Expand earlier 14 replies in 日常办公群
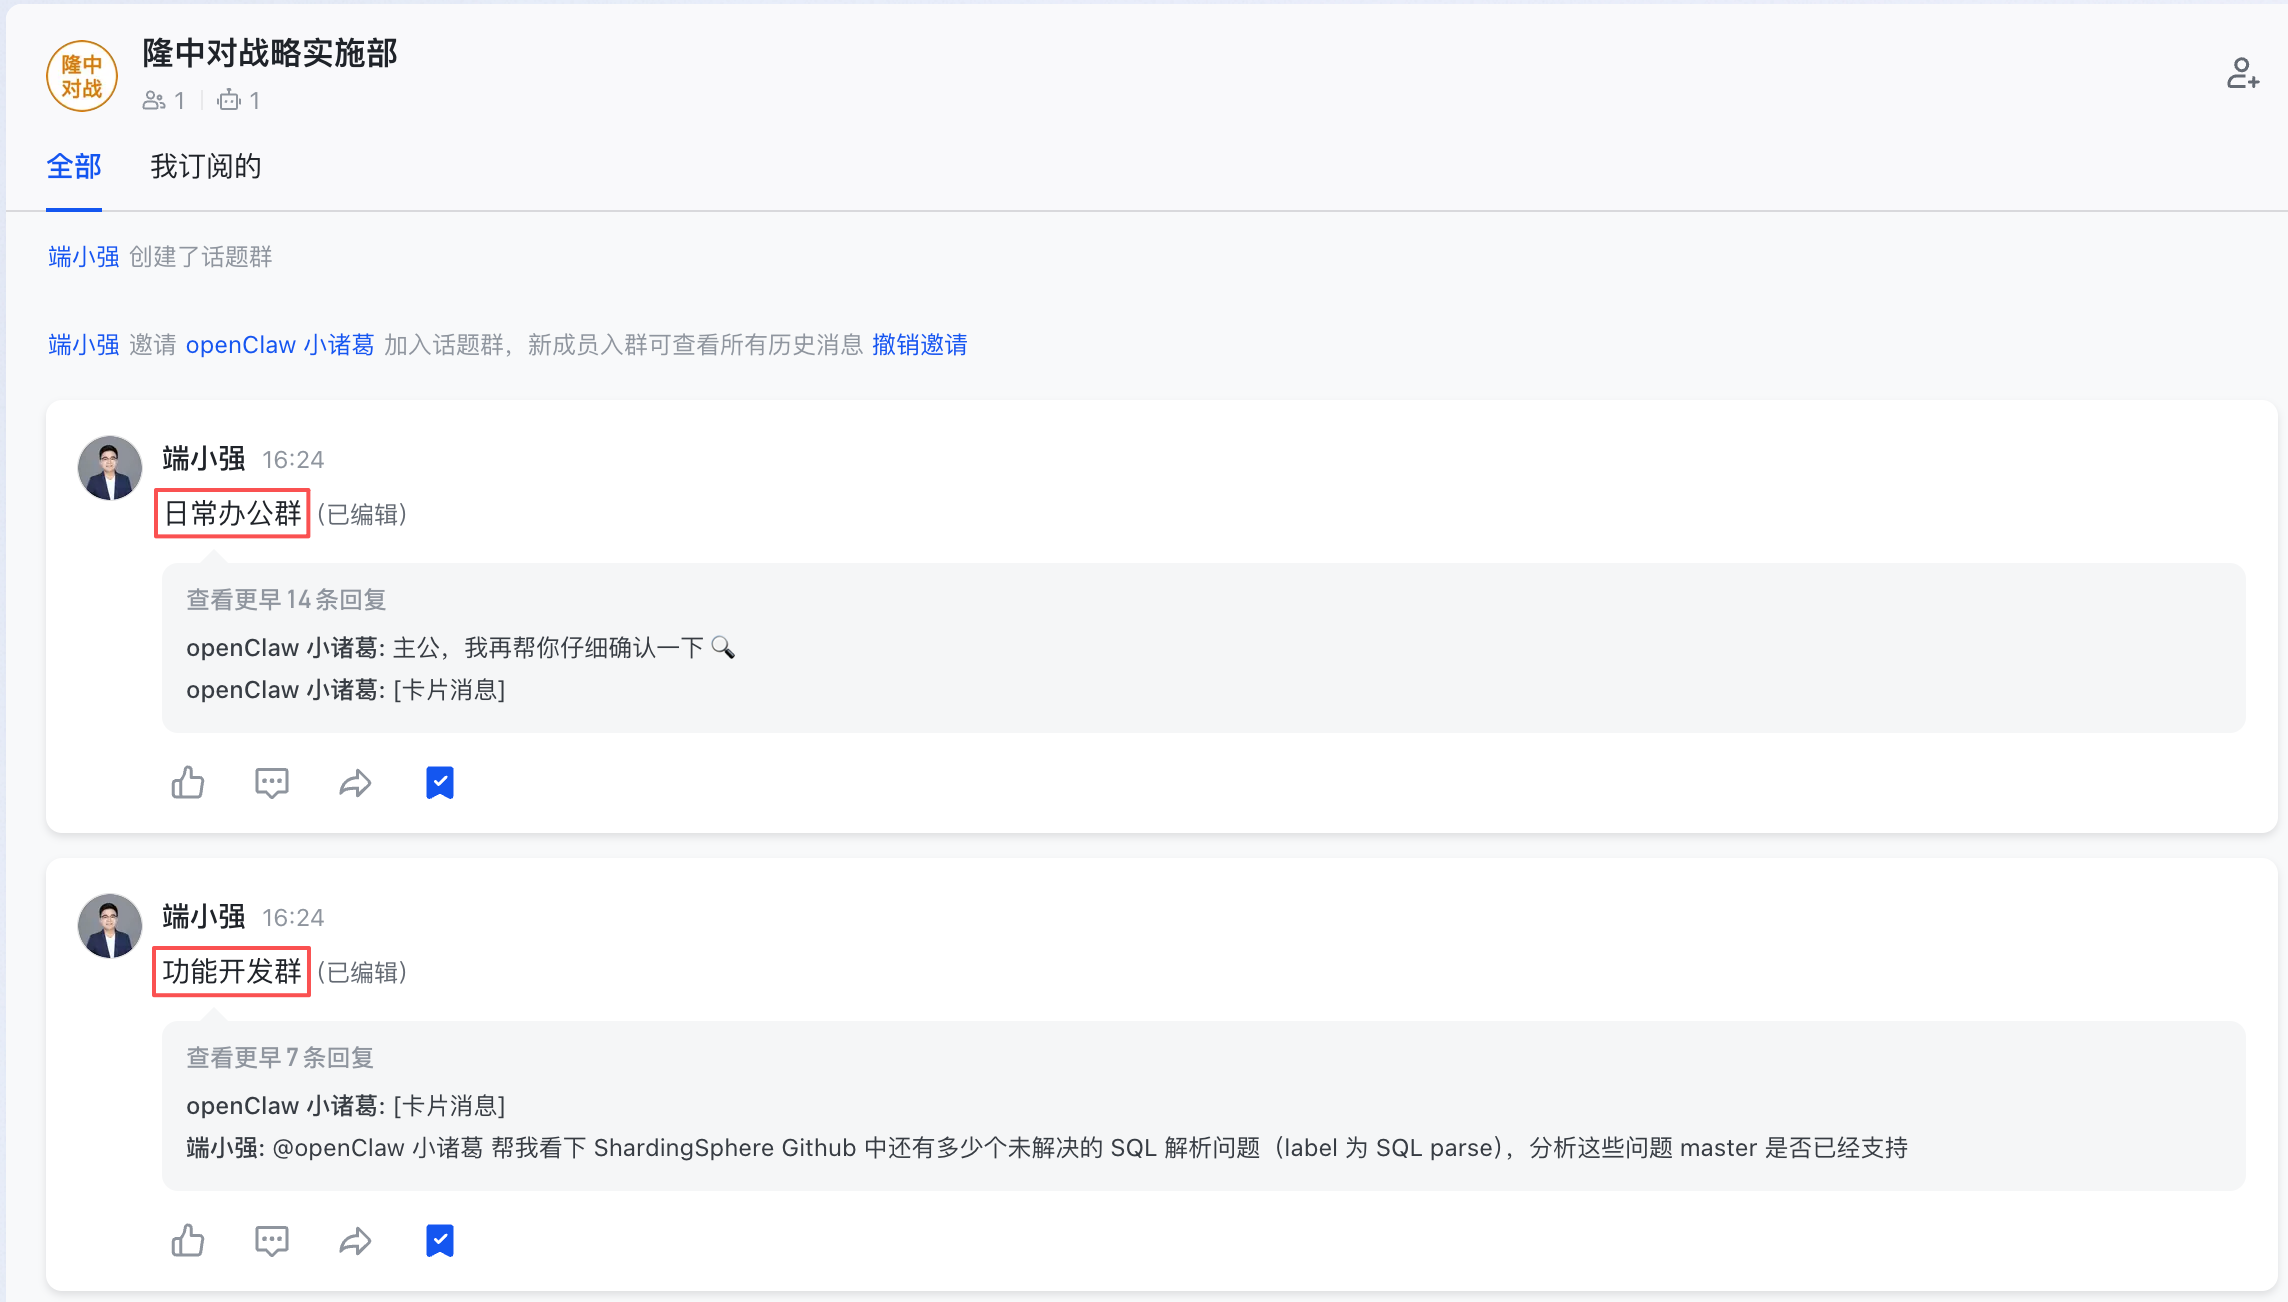This screenshot has height=1302, width=2288. [285, 598]
